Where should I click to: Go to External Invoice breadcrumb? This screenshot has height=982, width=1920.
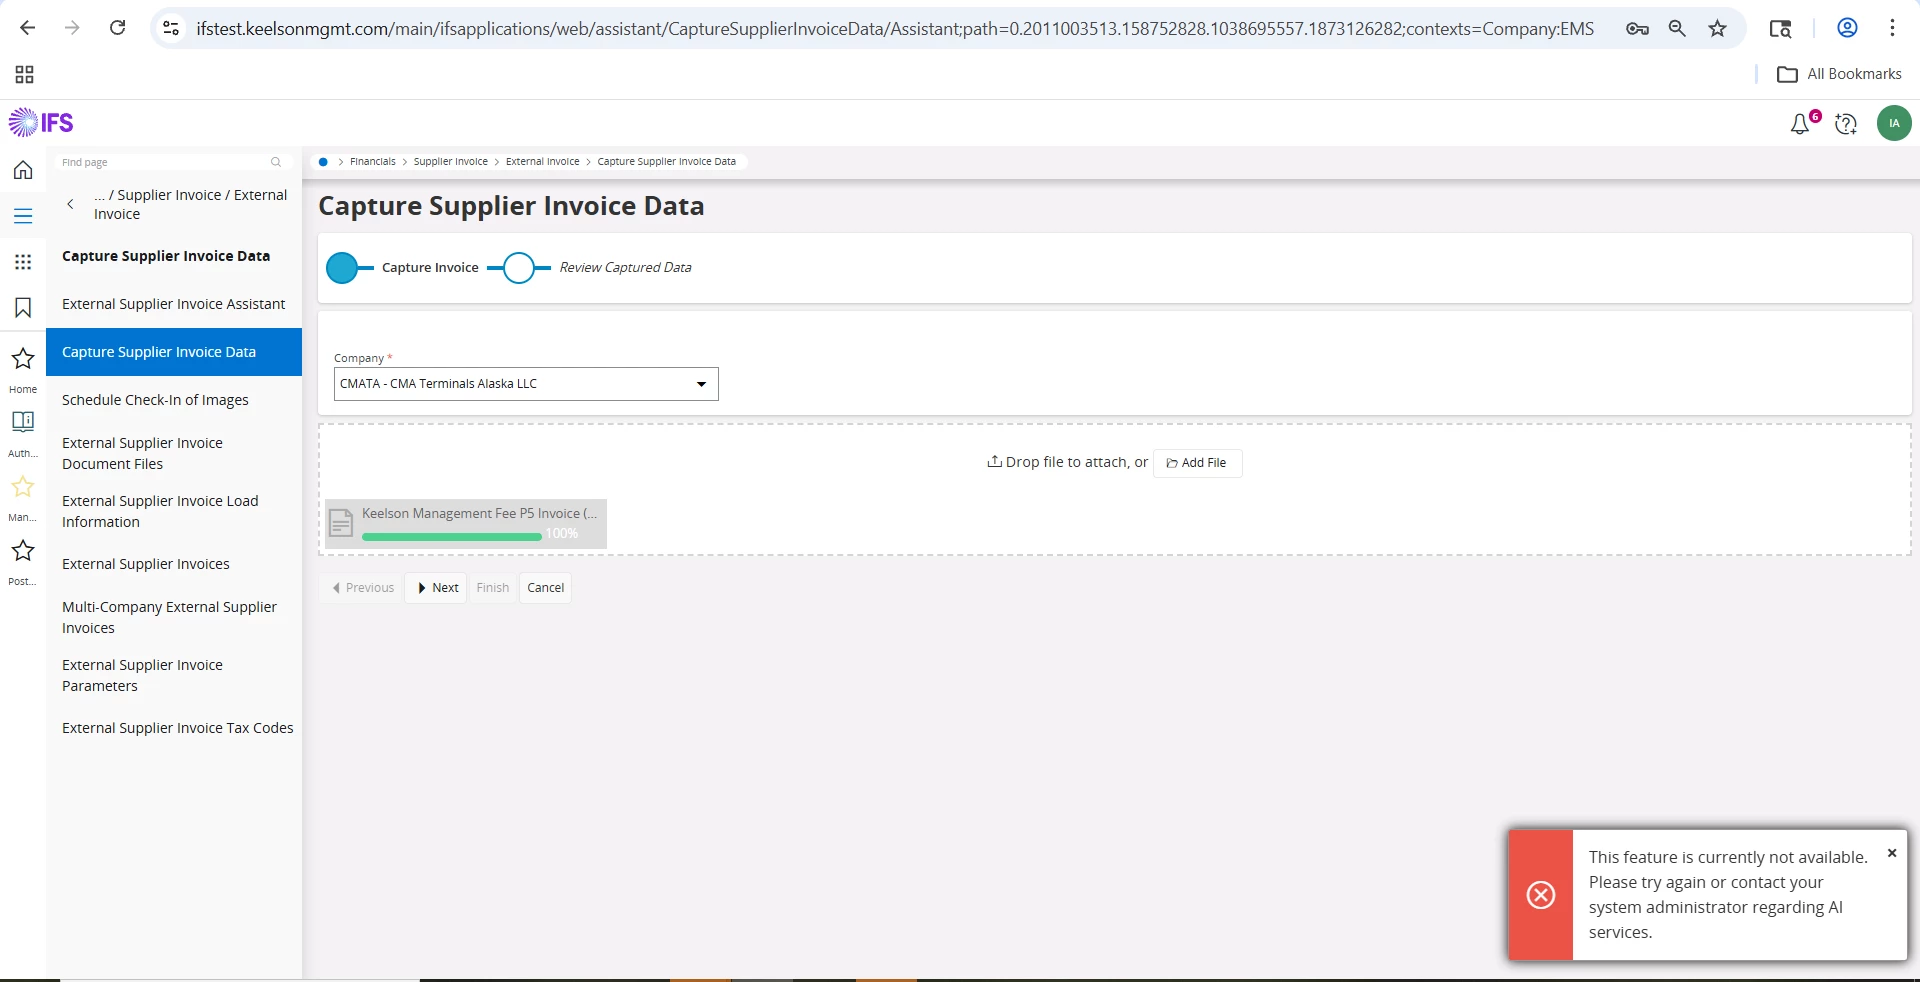(x=542, y=162)
